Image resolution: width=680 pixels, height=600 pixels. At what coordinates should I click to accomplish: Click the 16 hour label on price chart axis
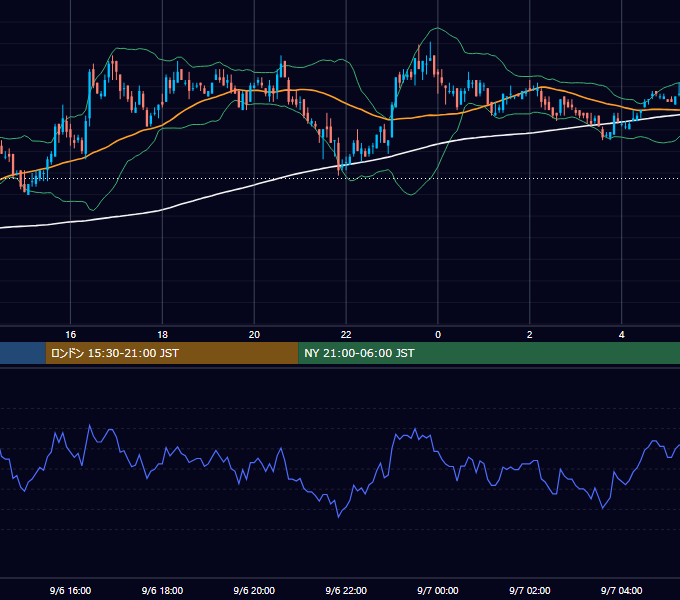[71, 335]
